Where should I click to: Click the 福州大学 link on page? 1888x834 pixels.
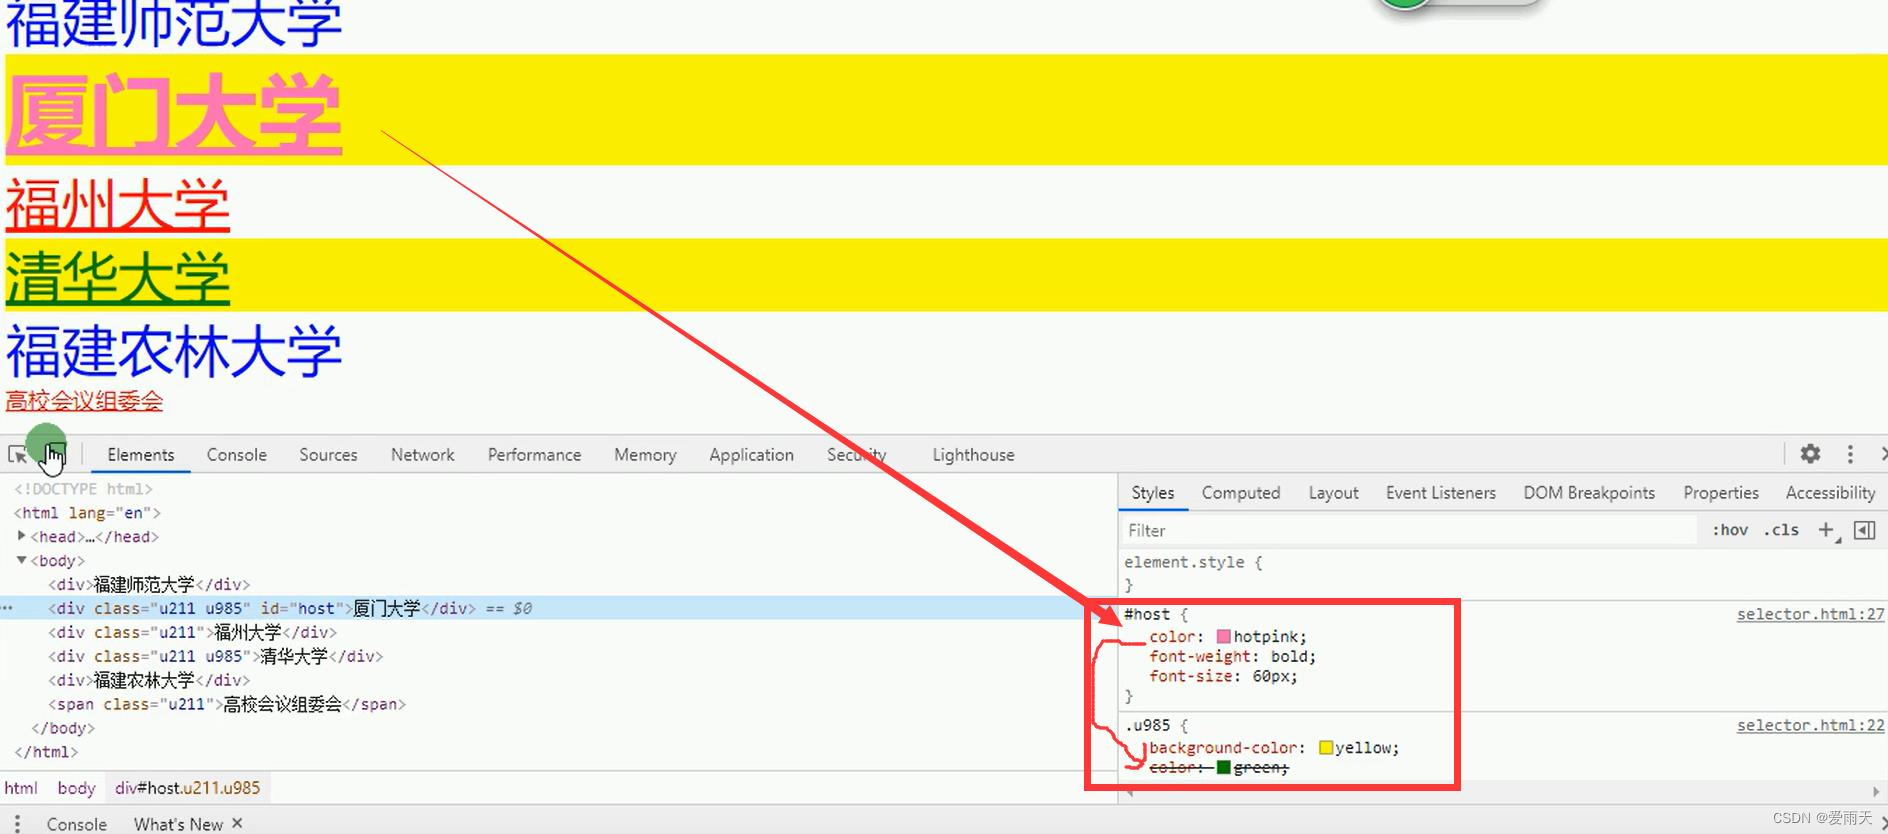118,205
